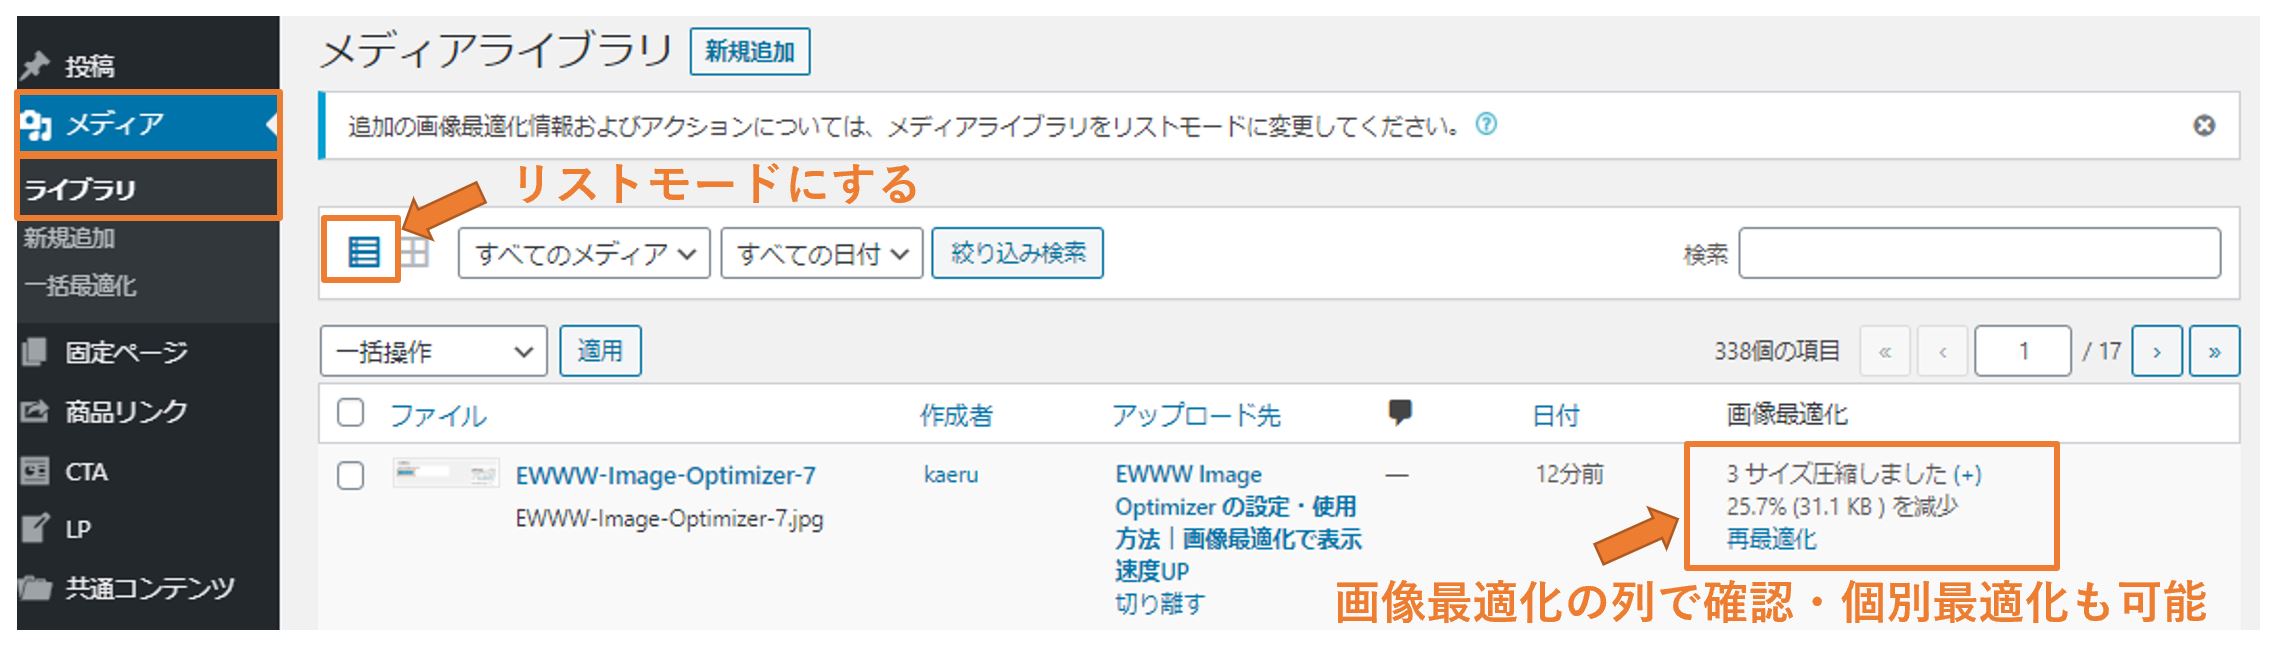The width and height of the screenshot is (2284, 649).
Task: Open the CTA sidebar menu
Action: click(x=86, y=471)
